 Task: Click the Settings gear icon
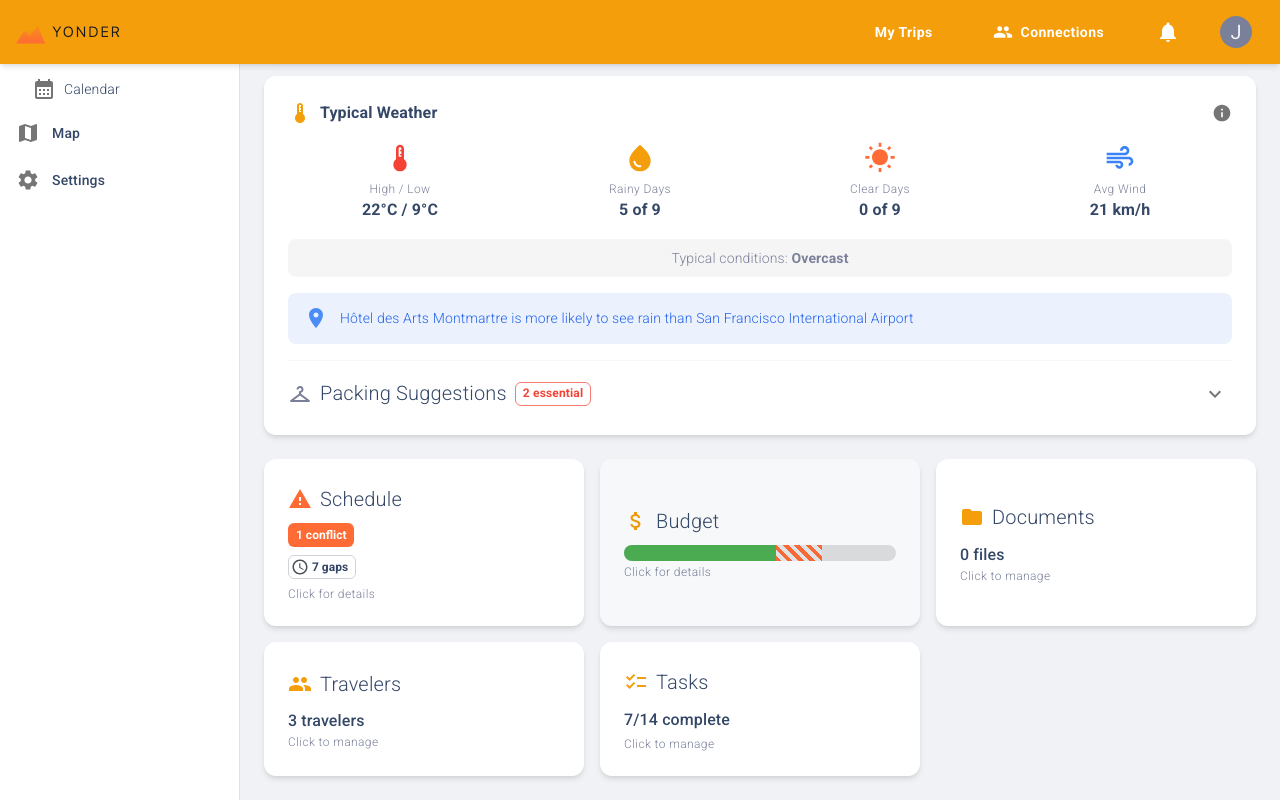28,180
